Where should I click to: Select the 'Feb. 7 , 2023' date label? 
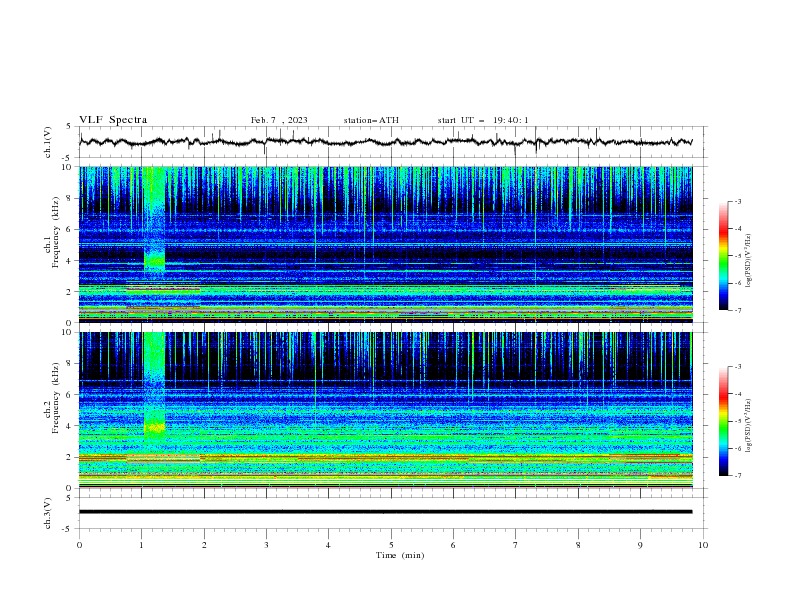[x=279, y=120]
